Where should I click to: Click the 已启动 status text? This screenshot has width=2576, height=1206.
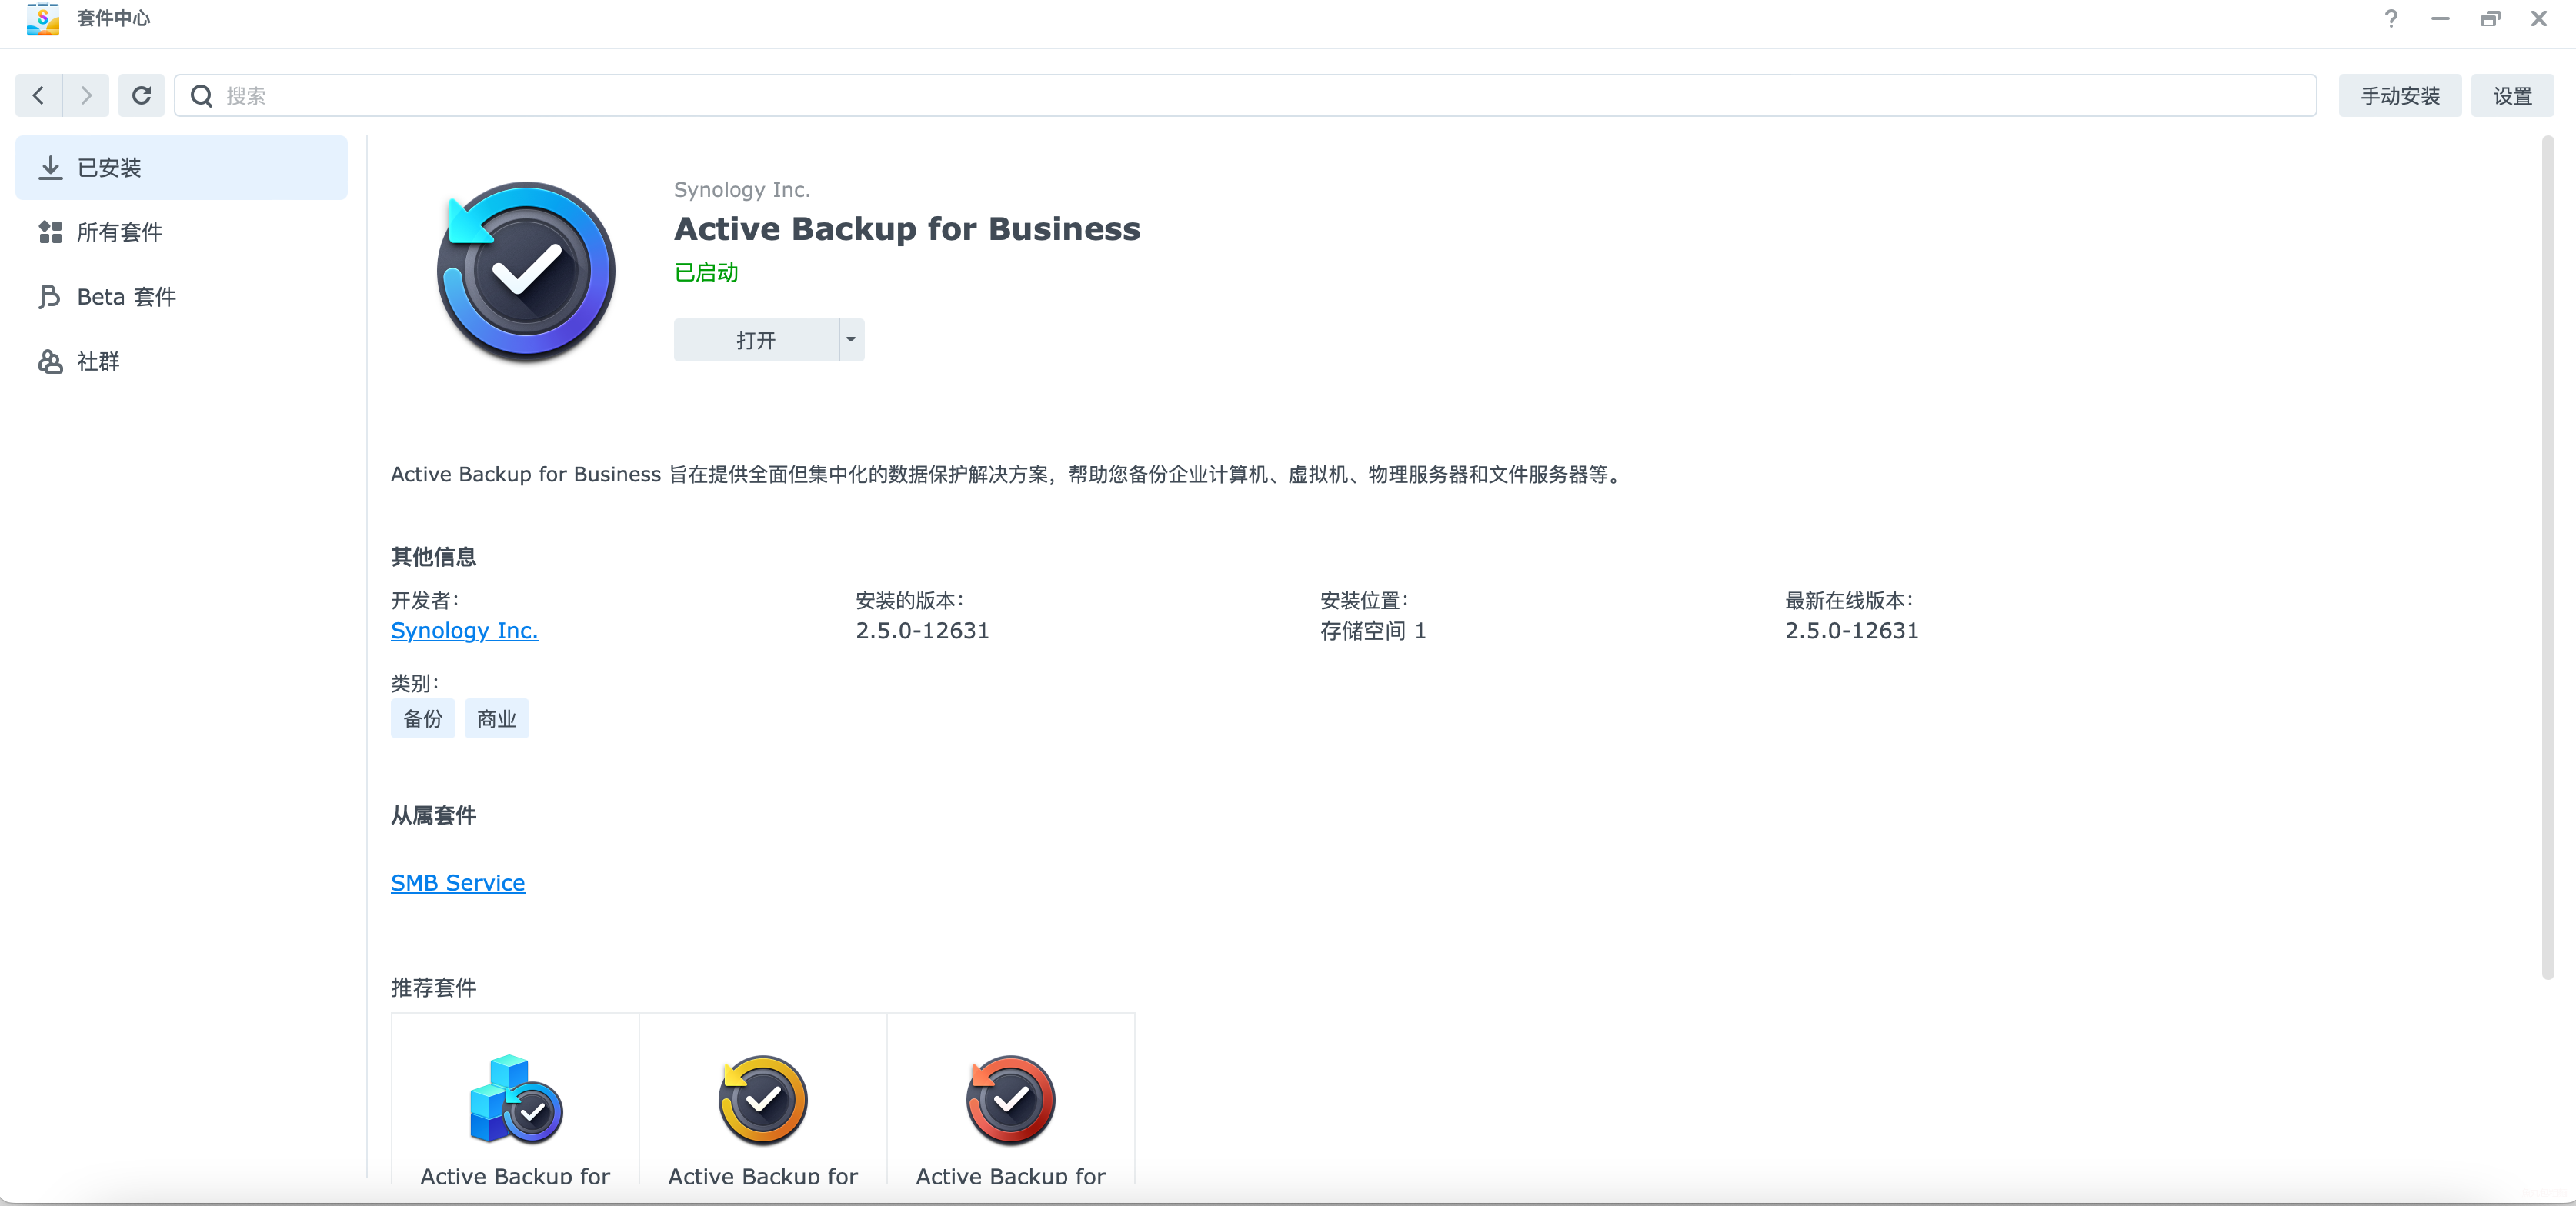click(x=706, y=272)
